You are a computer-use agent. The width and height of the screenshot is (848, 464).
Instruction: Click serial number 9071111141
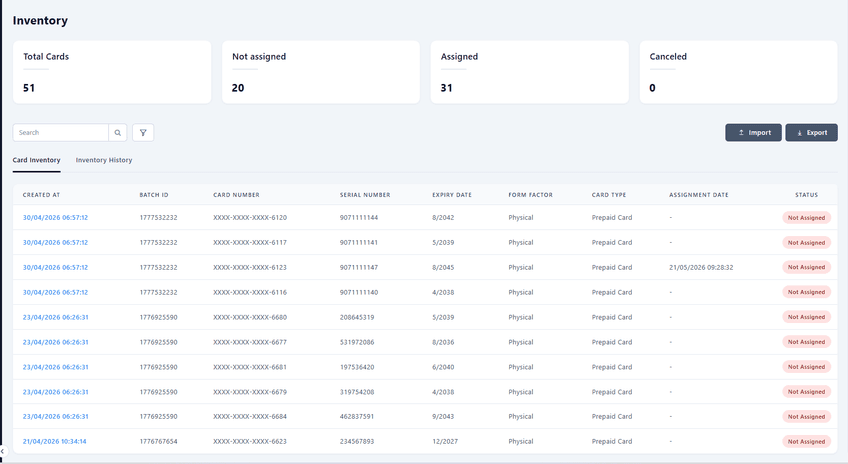(x=359, y=242)
